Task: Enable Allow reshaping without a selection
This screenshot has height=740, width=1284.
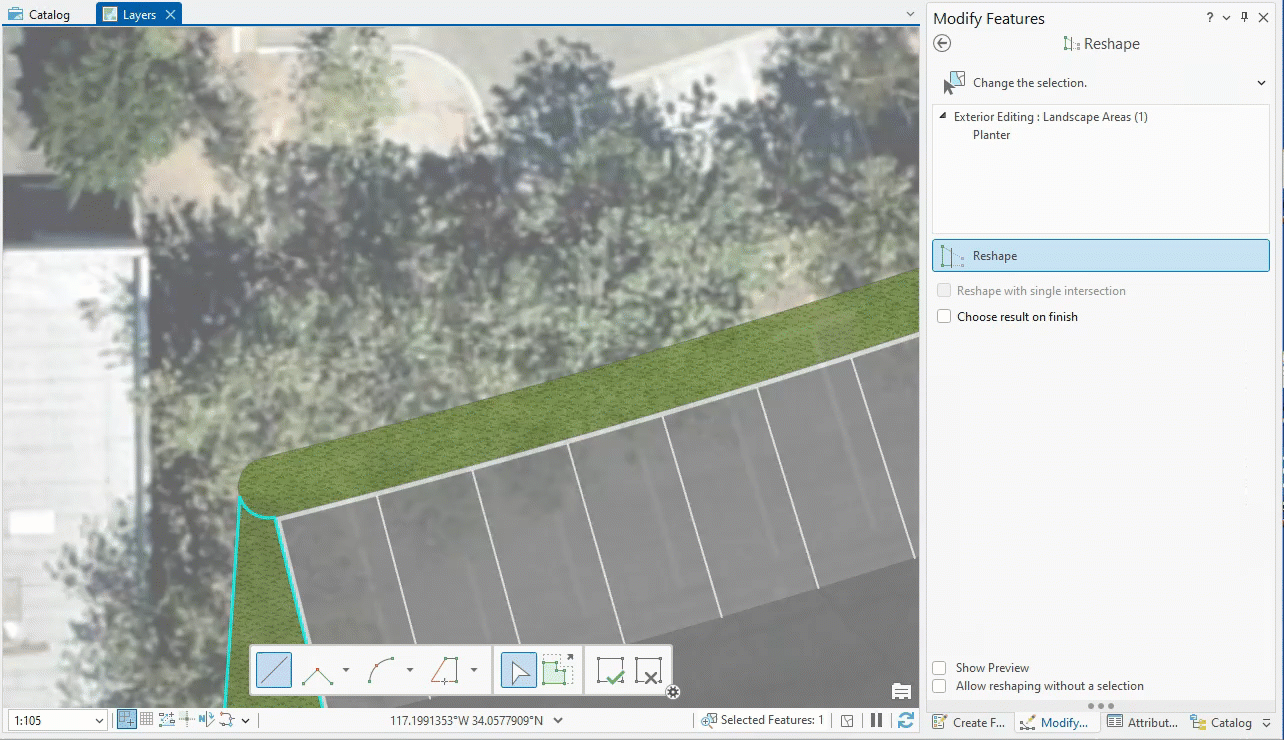Action: coord(939,686)
